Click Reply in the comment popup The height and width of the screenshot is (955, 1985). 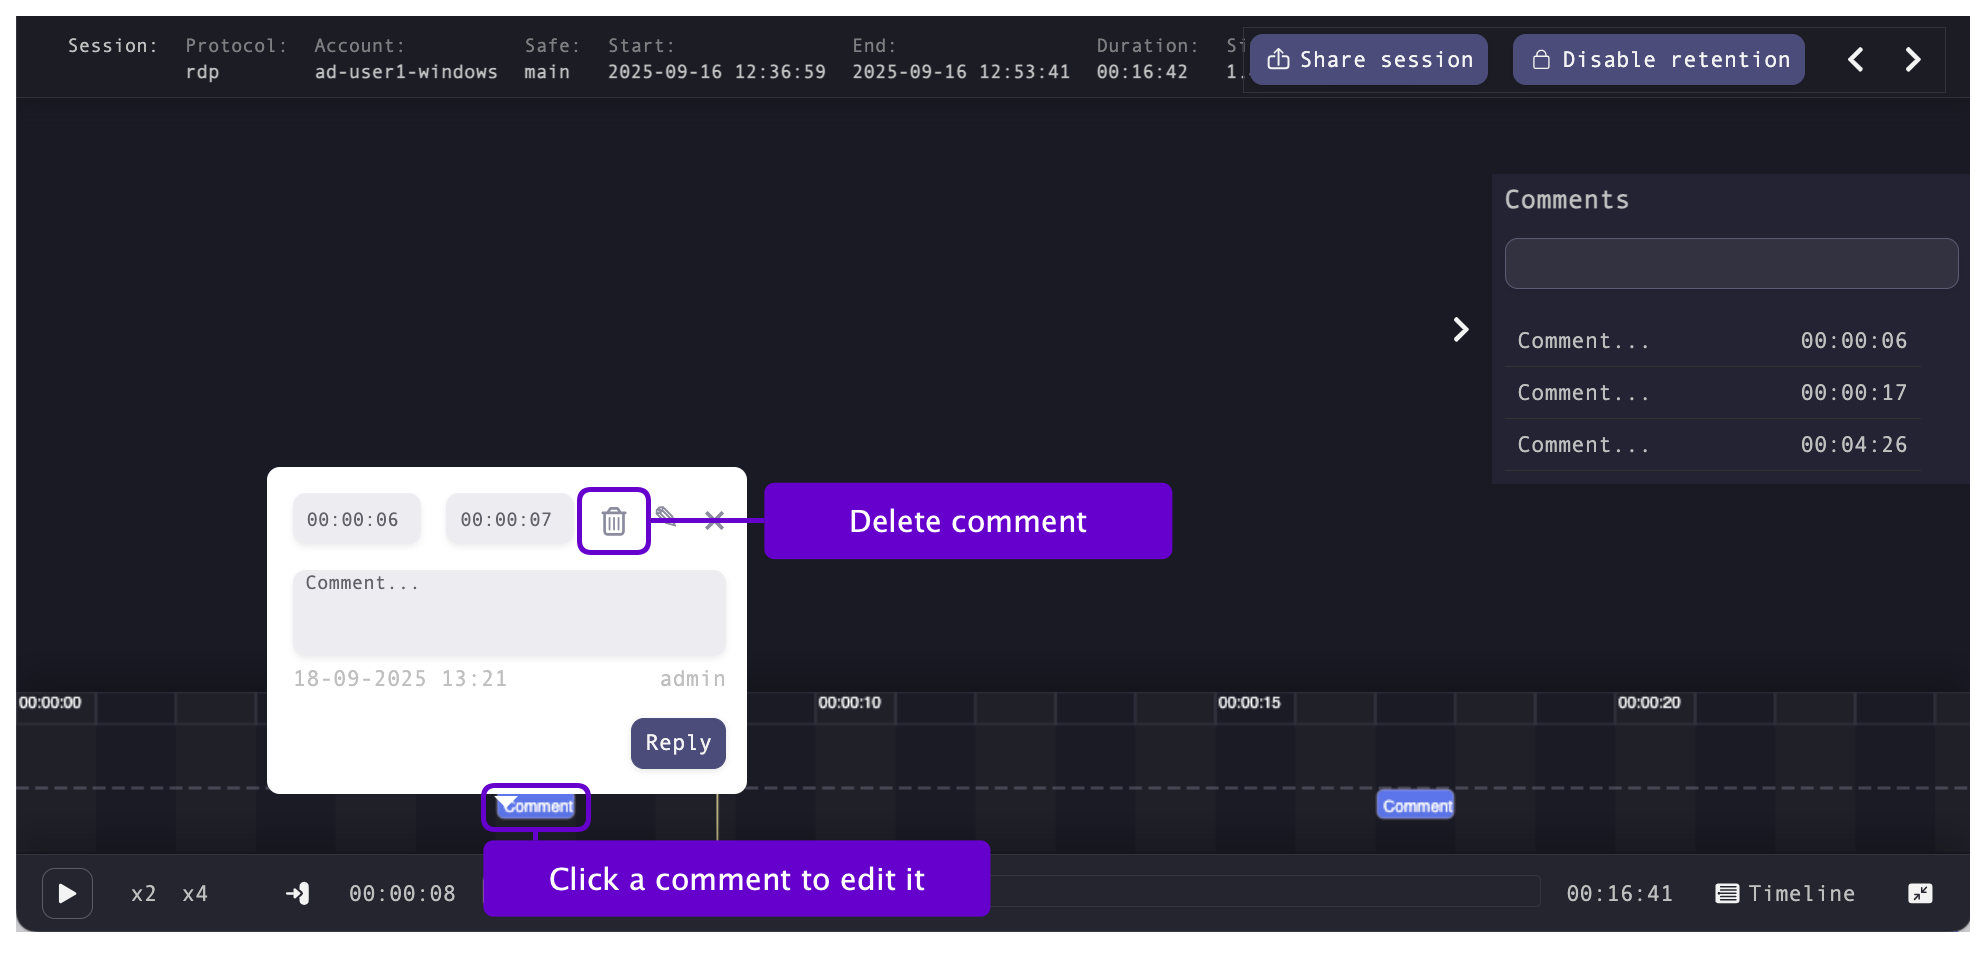[x=678, y=743]
